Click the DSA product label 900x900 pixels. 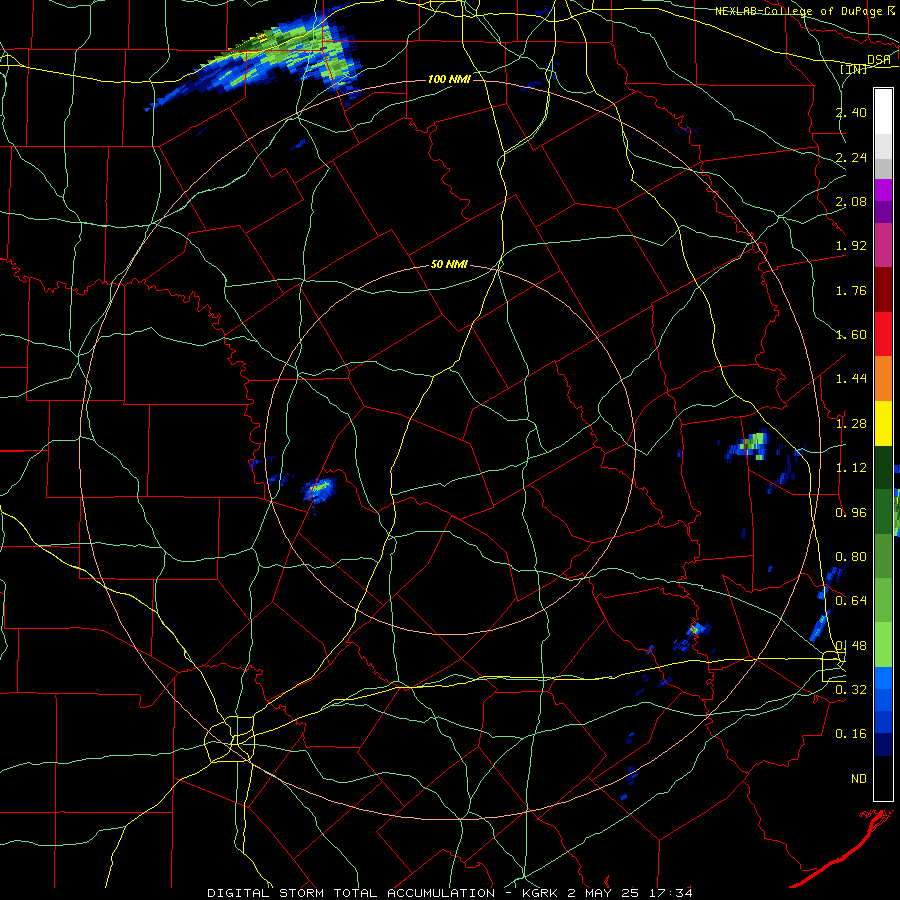pos(879,59)
